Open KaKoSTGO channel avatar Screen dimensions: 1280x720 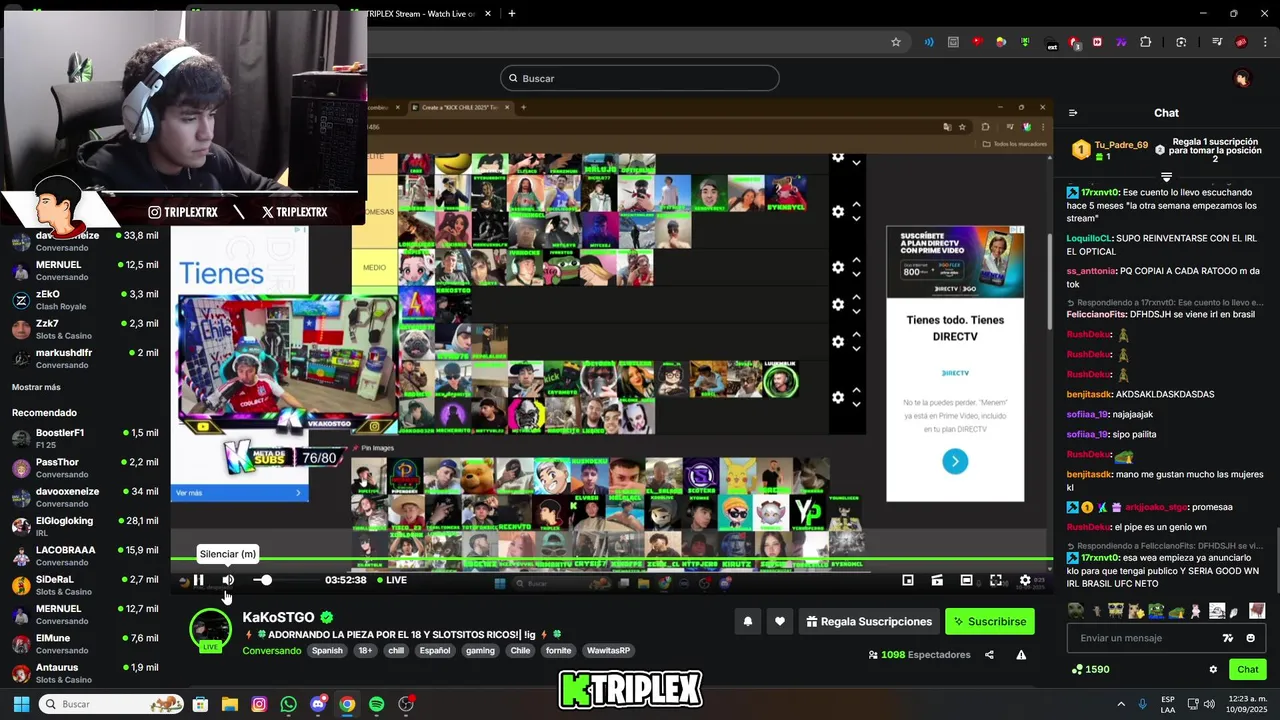pos(210,630)
